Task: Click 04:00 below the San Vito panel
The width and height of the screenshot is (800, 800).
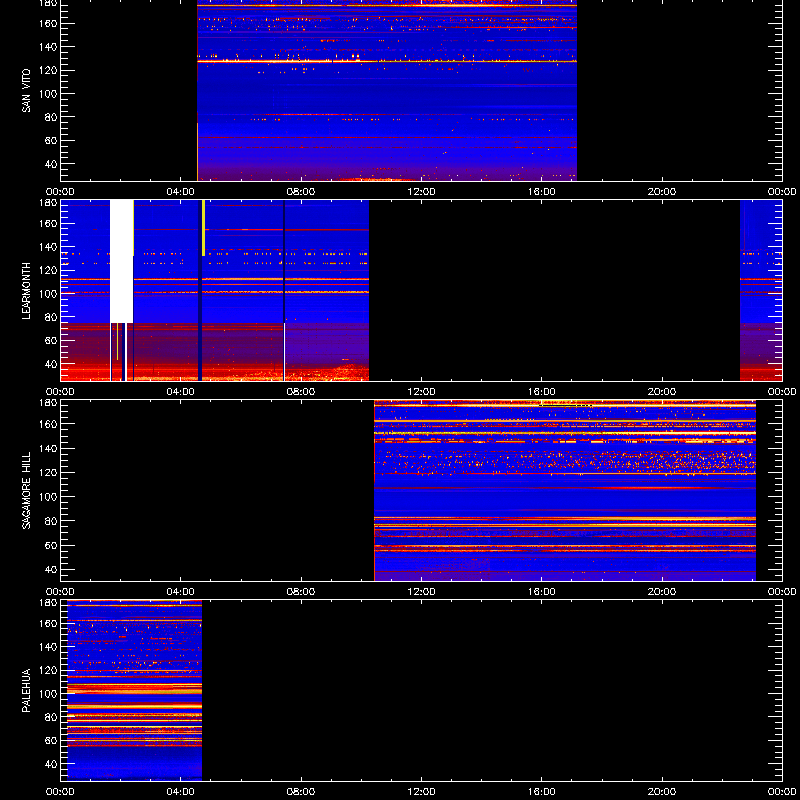Action: click(x=181, y=192)
